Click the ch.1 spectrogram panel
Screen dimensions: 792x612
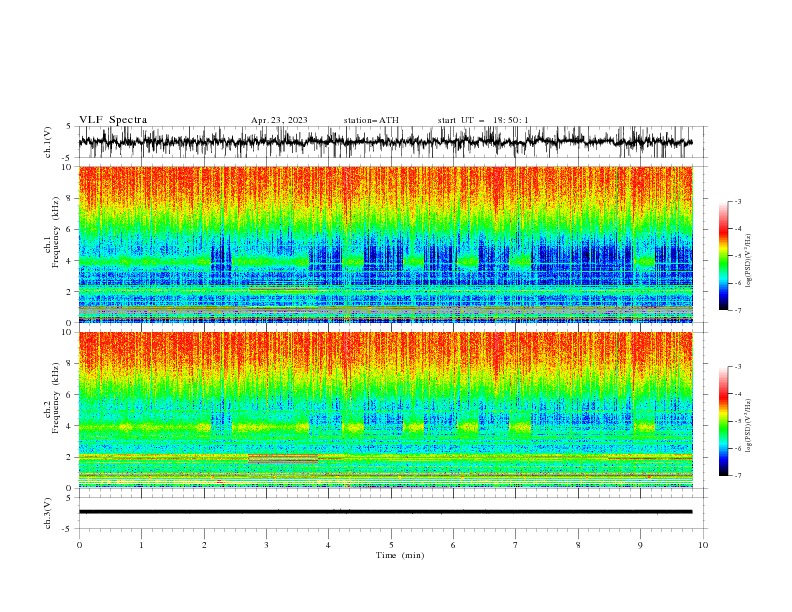click(x=385, y=244)
